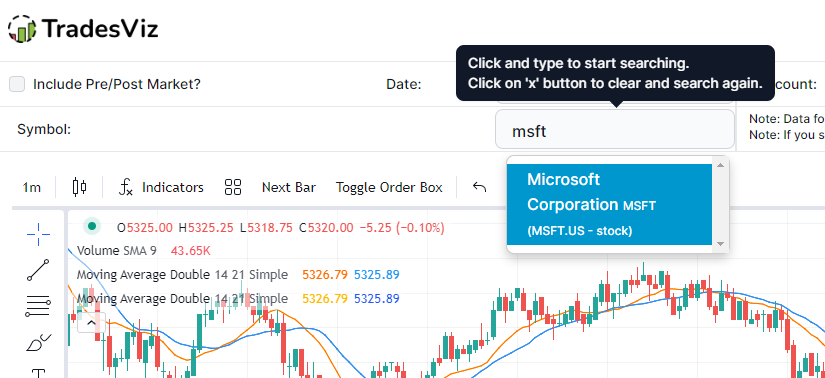
Task: Open the Fibonacci retracement tool
Action: pos(38,306)
